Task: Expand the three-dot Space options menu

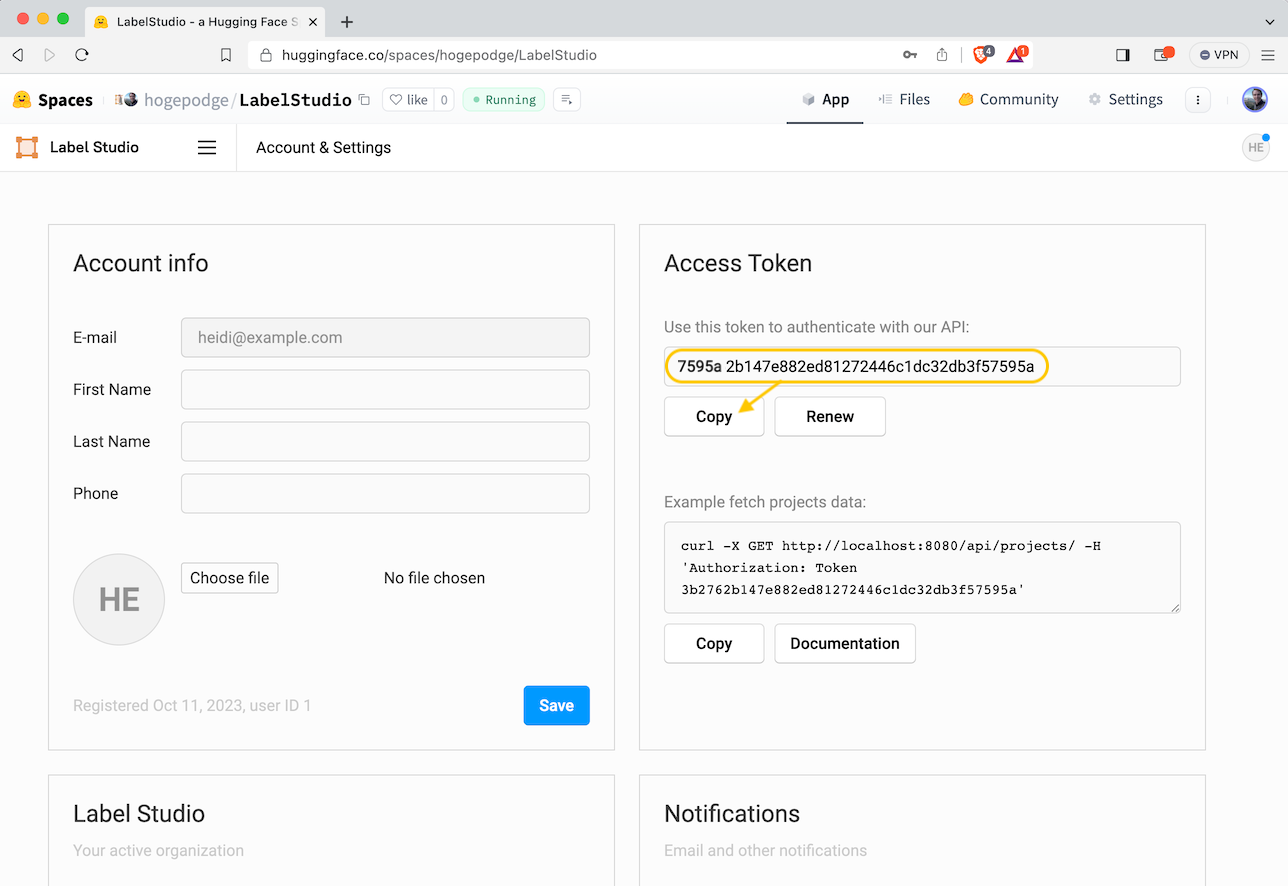Action: [1198, 100]
